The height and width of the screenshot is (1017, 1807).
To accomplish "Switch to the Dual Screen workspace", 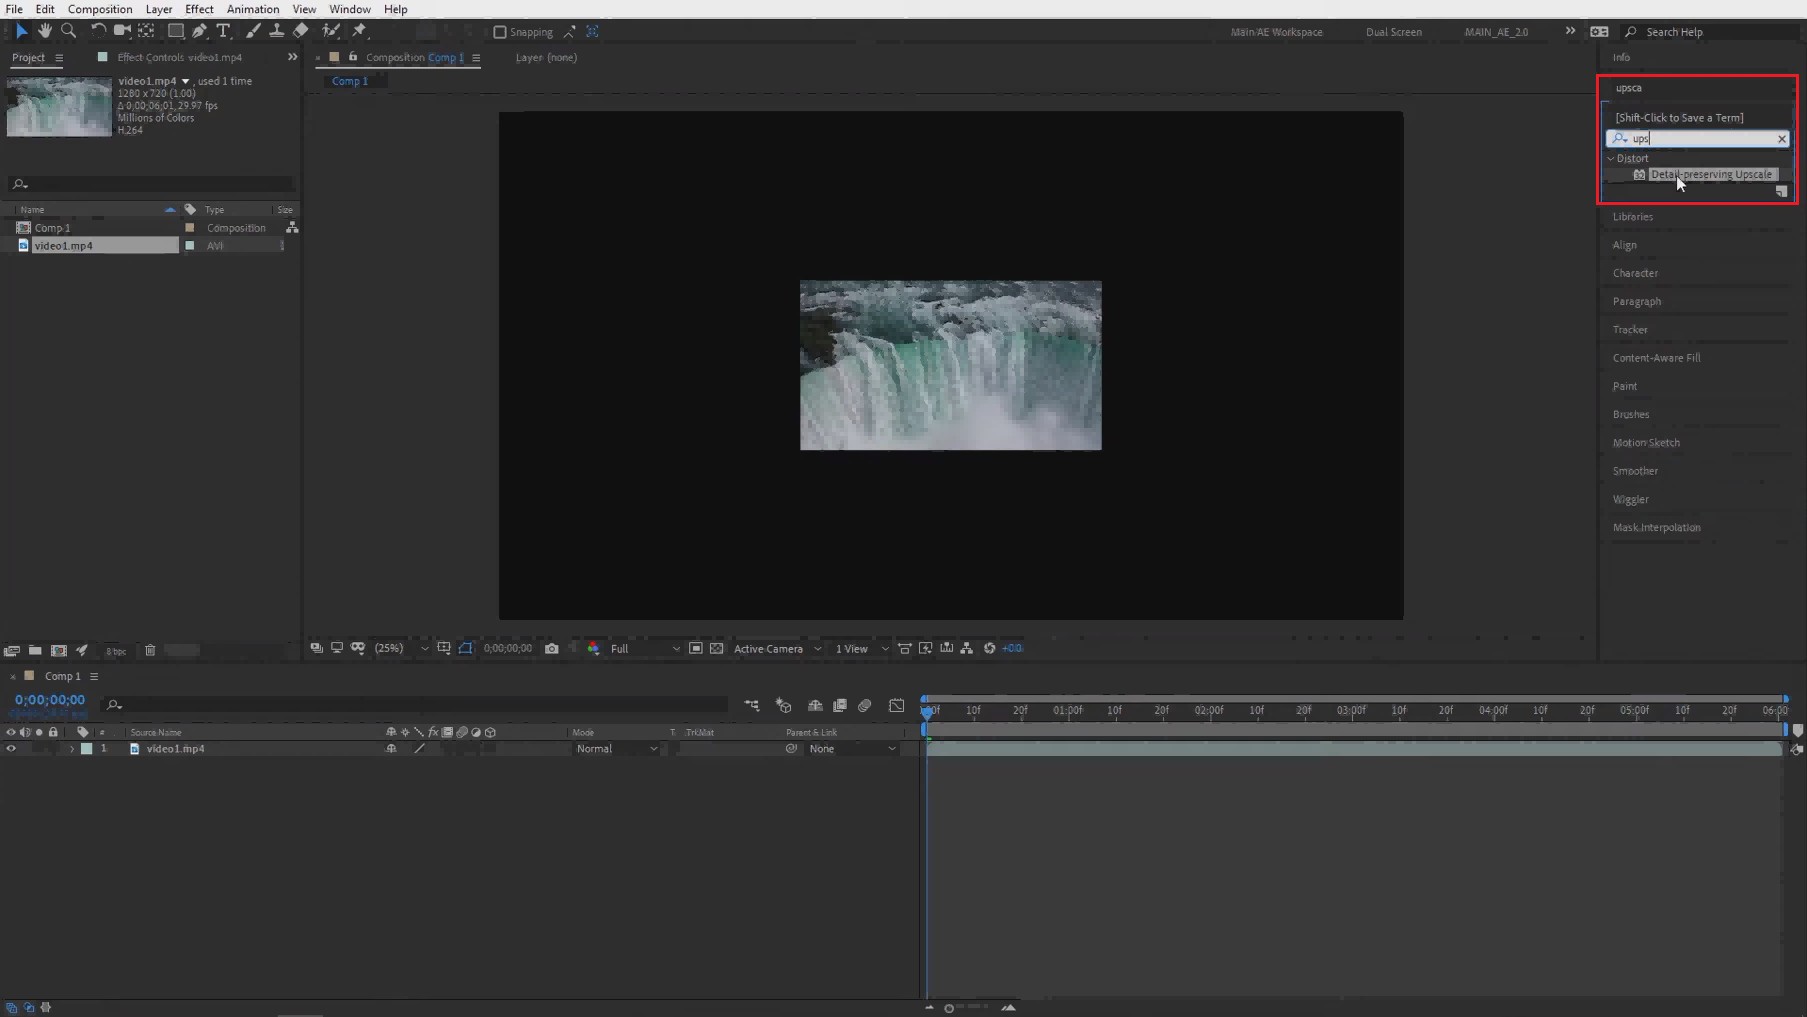I will (x=1393, y=32).
